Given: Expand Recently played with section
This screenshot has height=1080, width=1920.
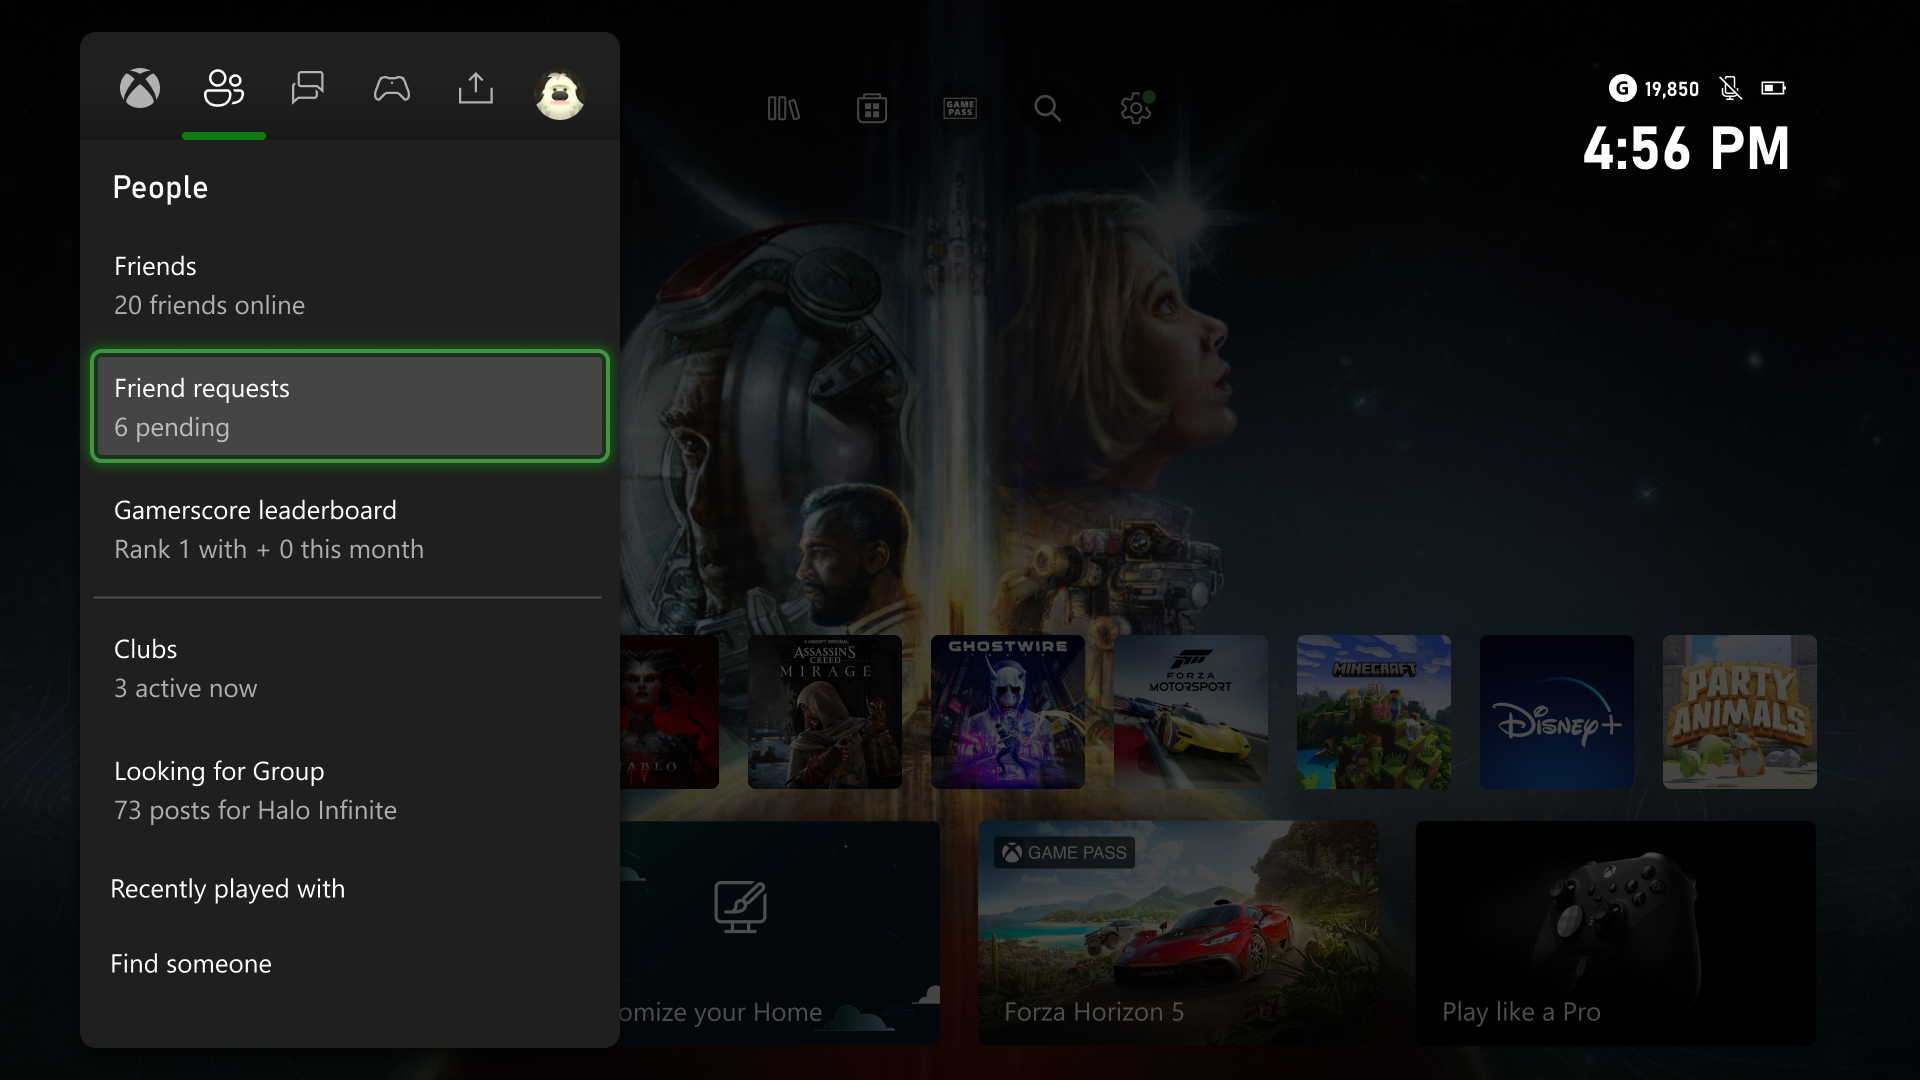Looking at the screenshot, I should point(227,886).
